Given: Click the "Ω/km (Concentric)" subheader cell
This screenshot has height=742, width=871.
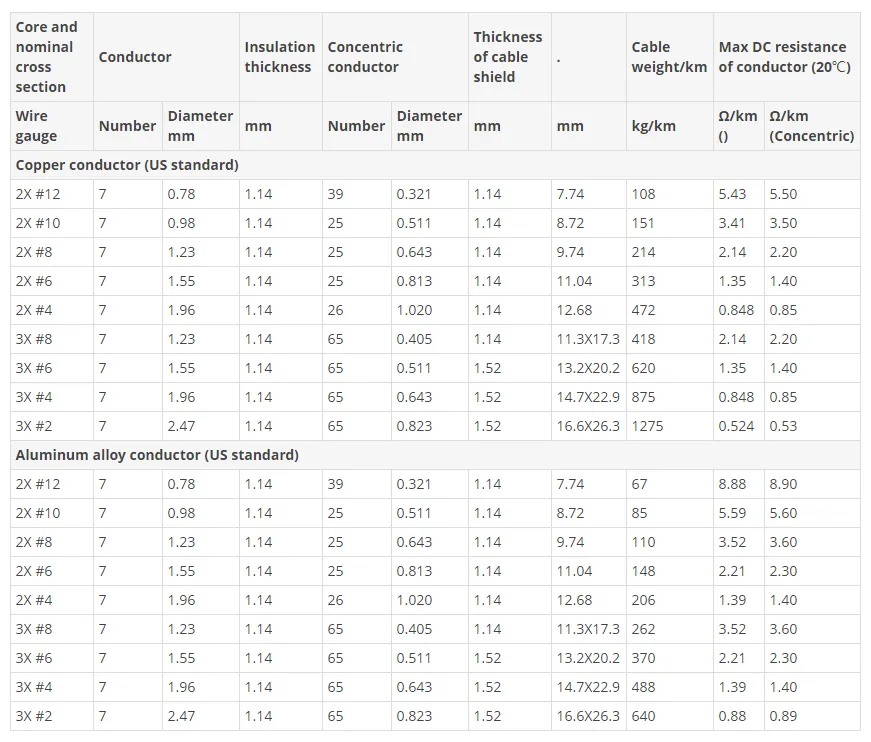Looking at the screenshot, I should point(811,126).
